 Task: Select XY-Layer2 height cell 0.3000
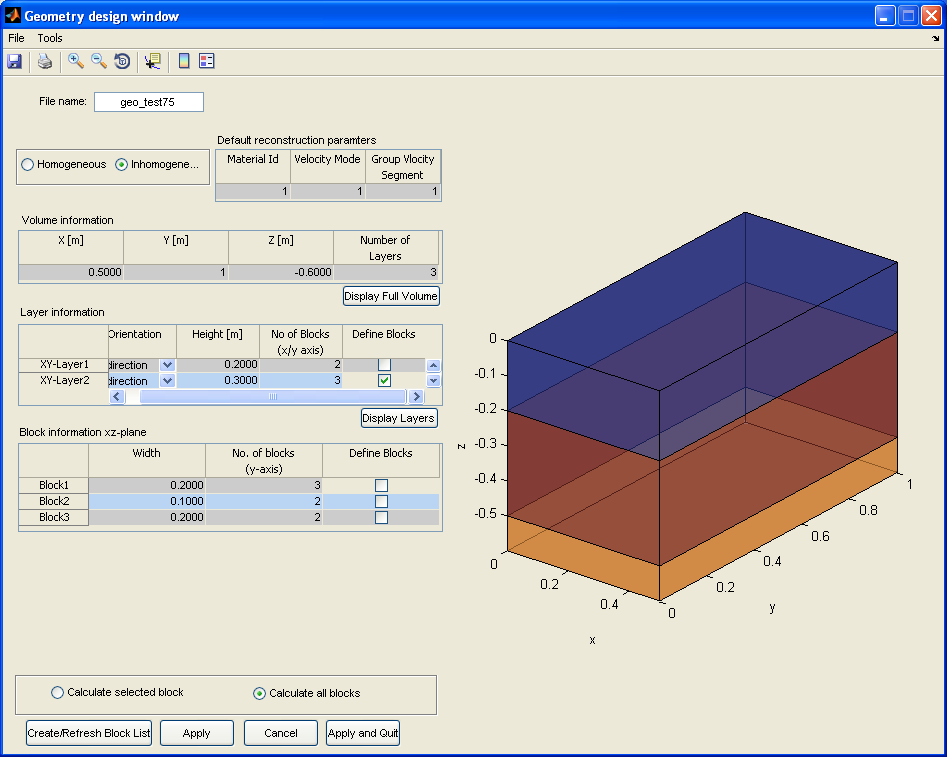(218, 381)
